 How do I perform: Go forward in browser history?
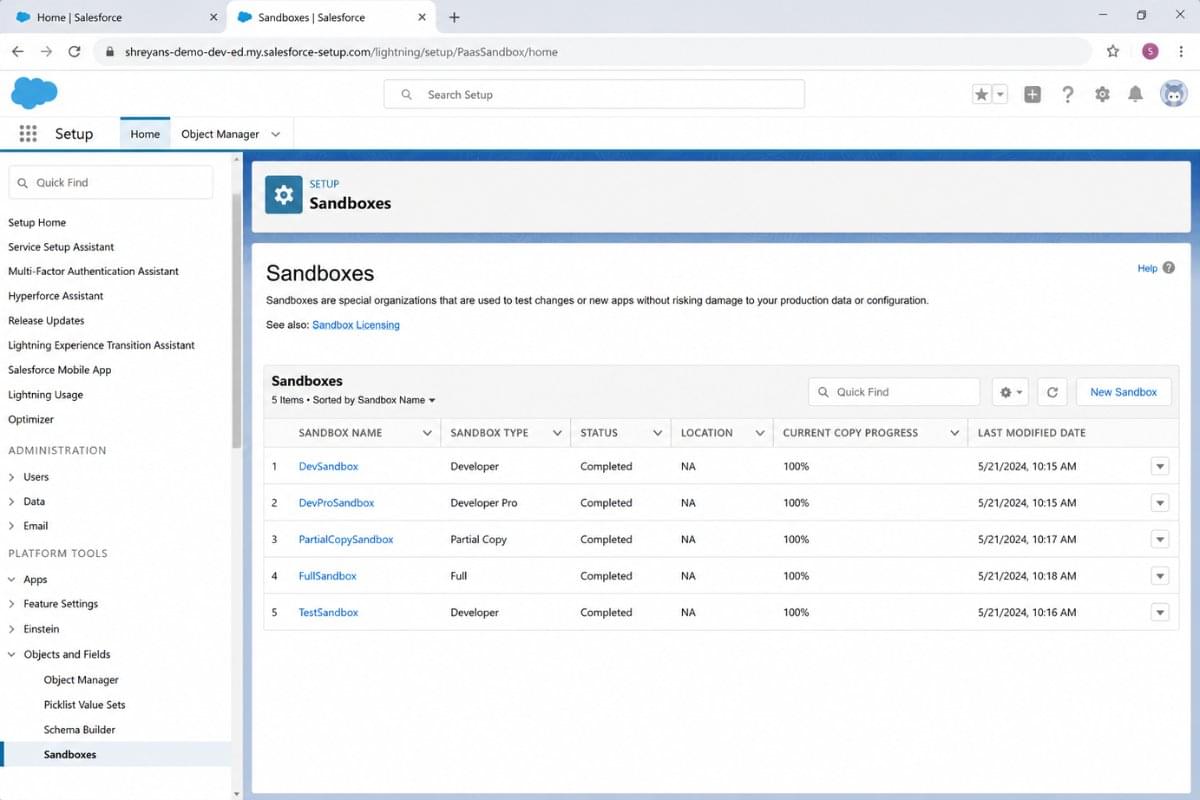coord(46,51)
